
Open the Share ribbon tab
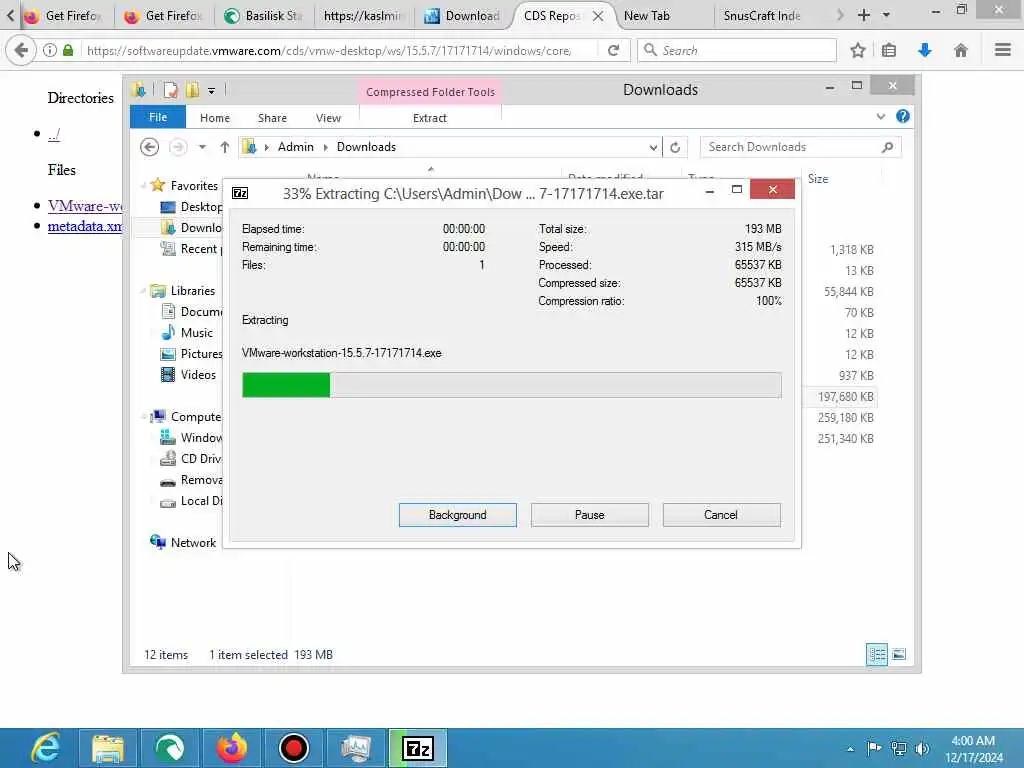pos(272,118)
